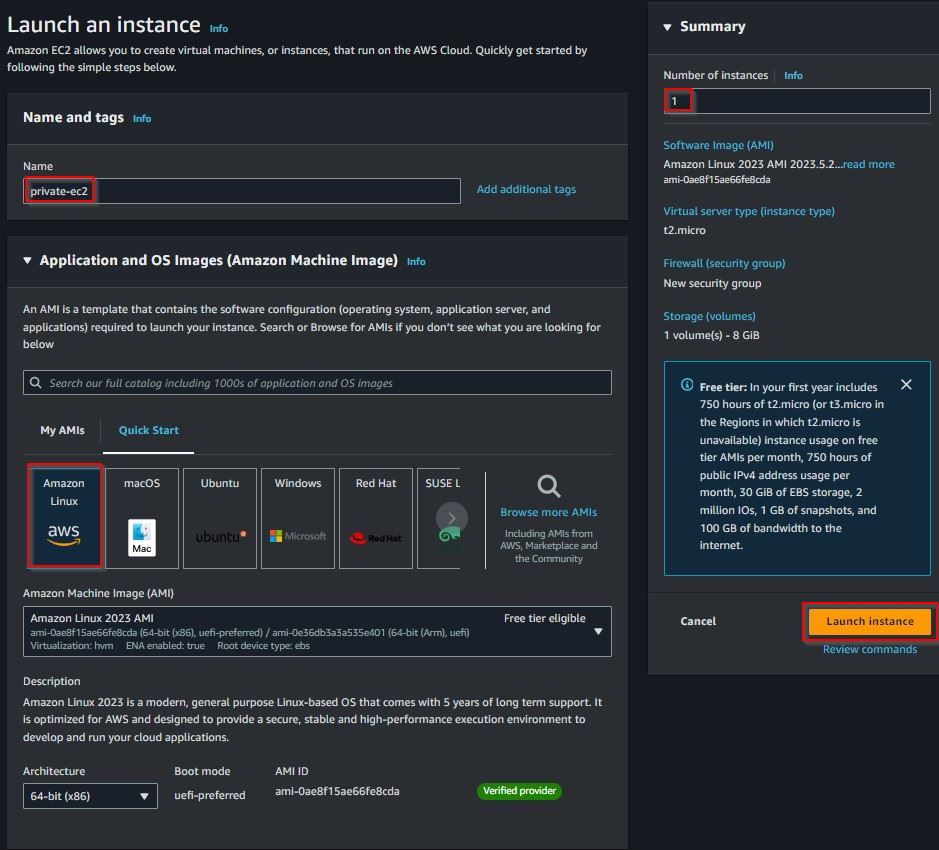Click the Mac icon on macOS tile

142,537
